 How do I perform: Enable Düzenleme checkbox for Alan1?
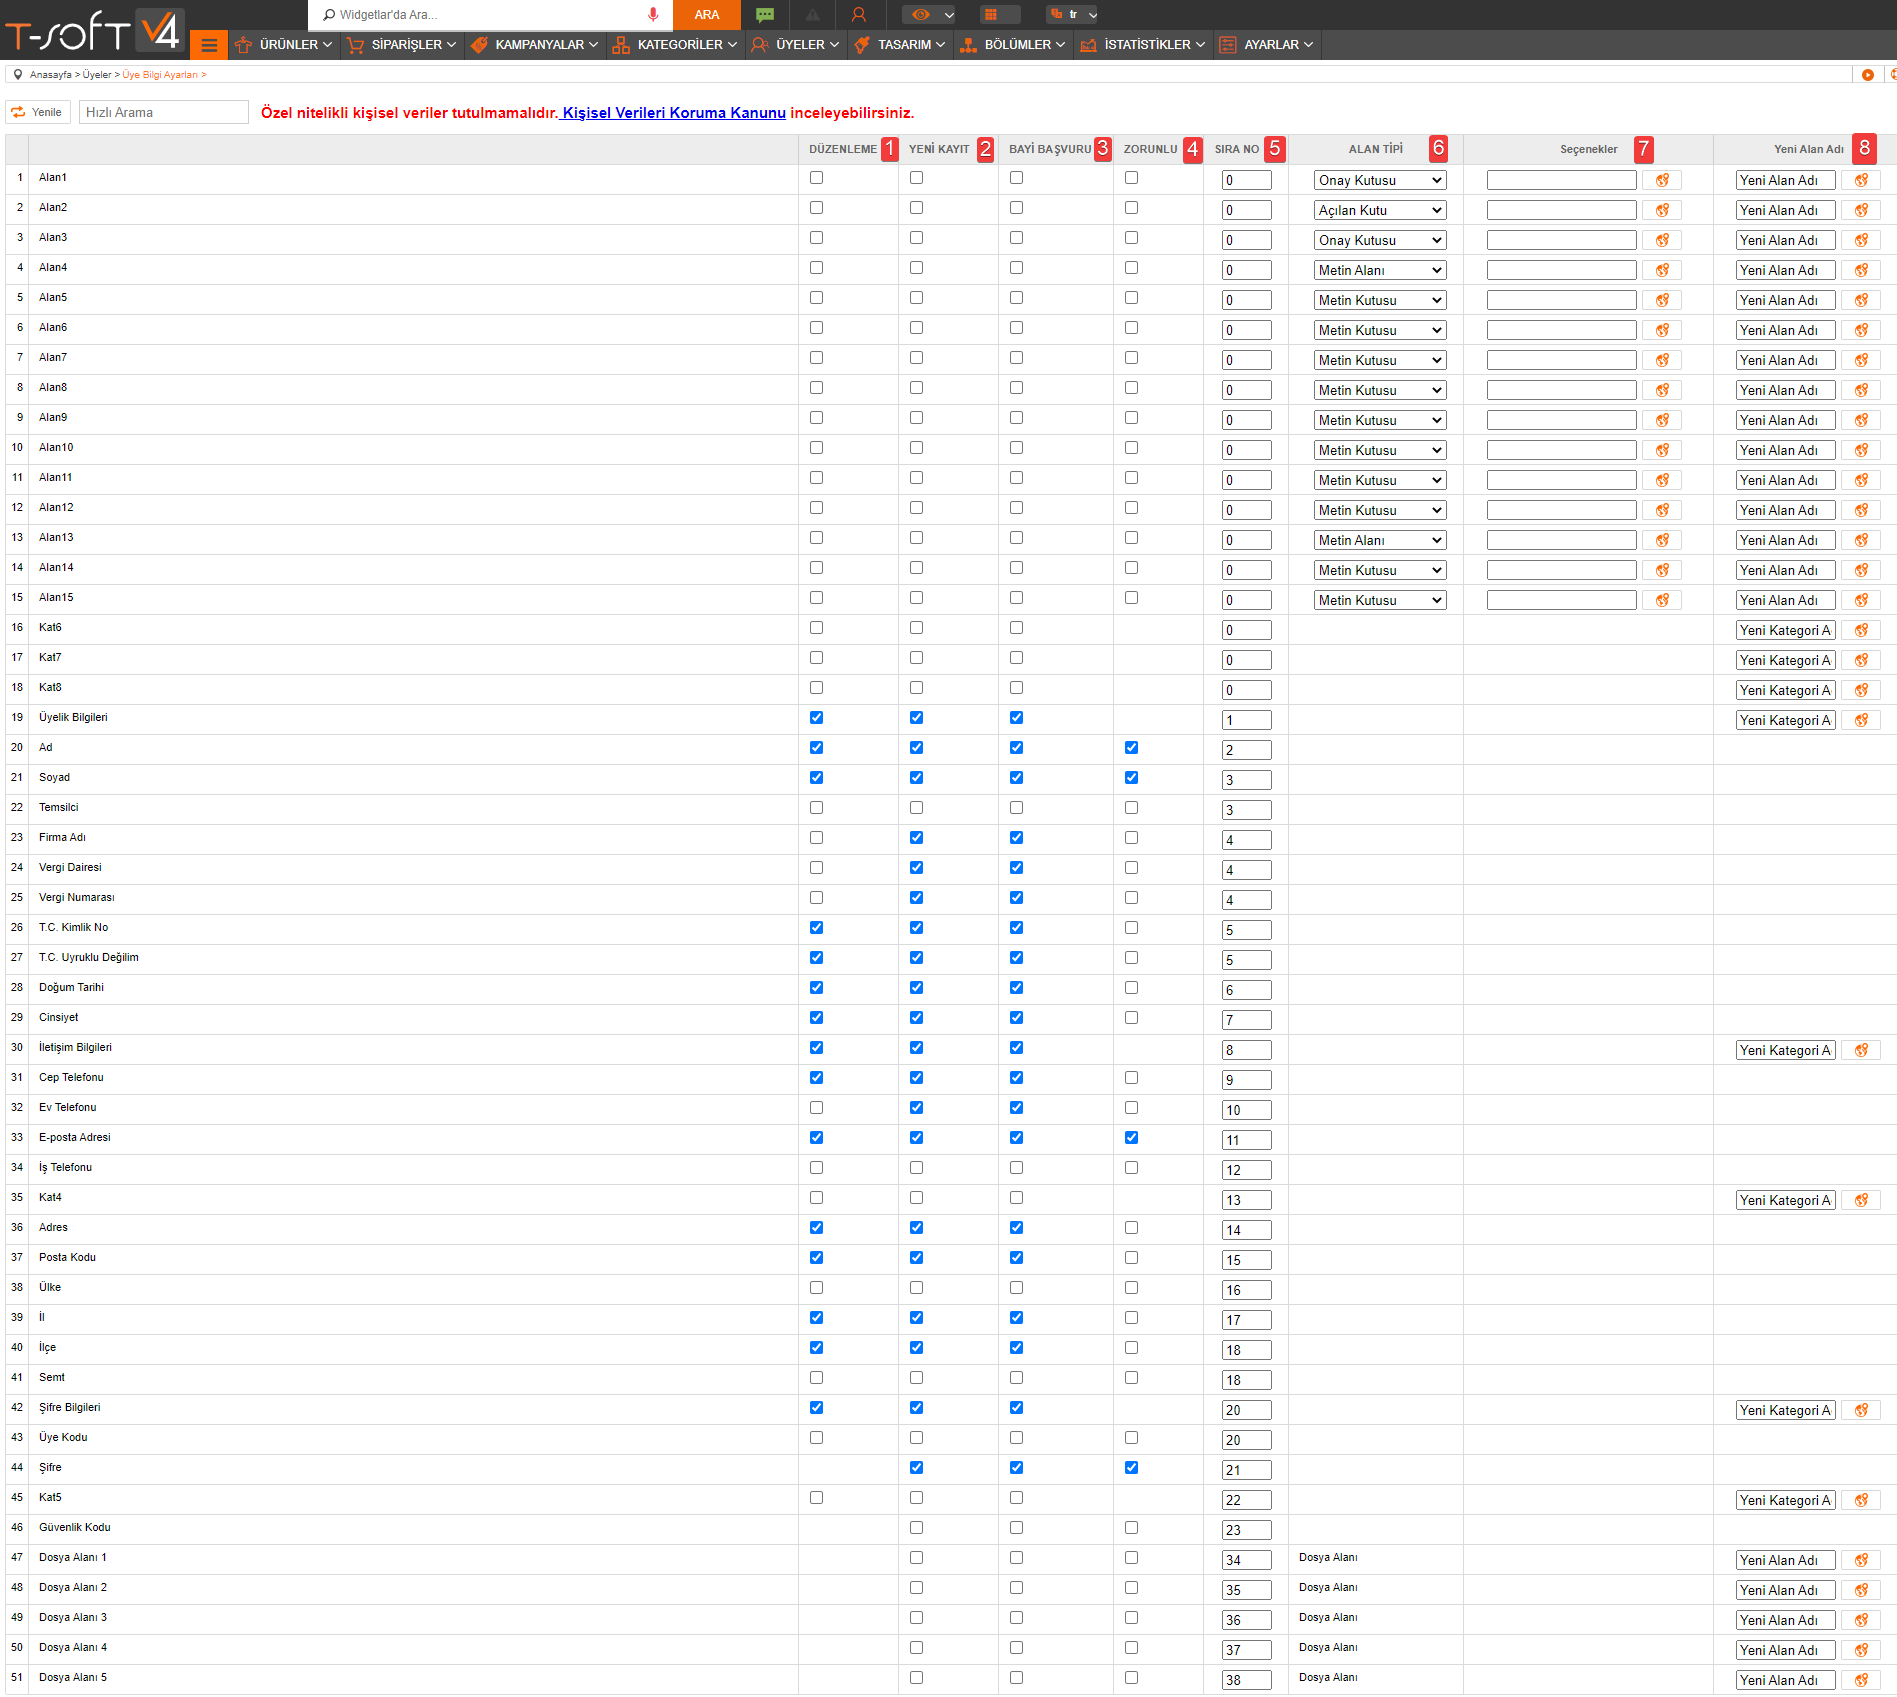point(816,177)
